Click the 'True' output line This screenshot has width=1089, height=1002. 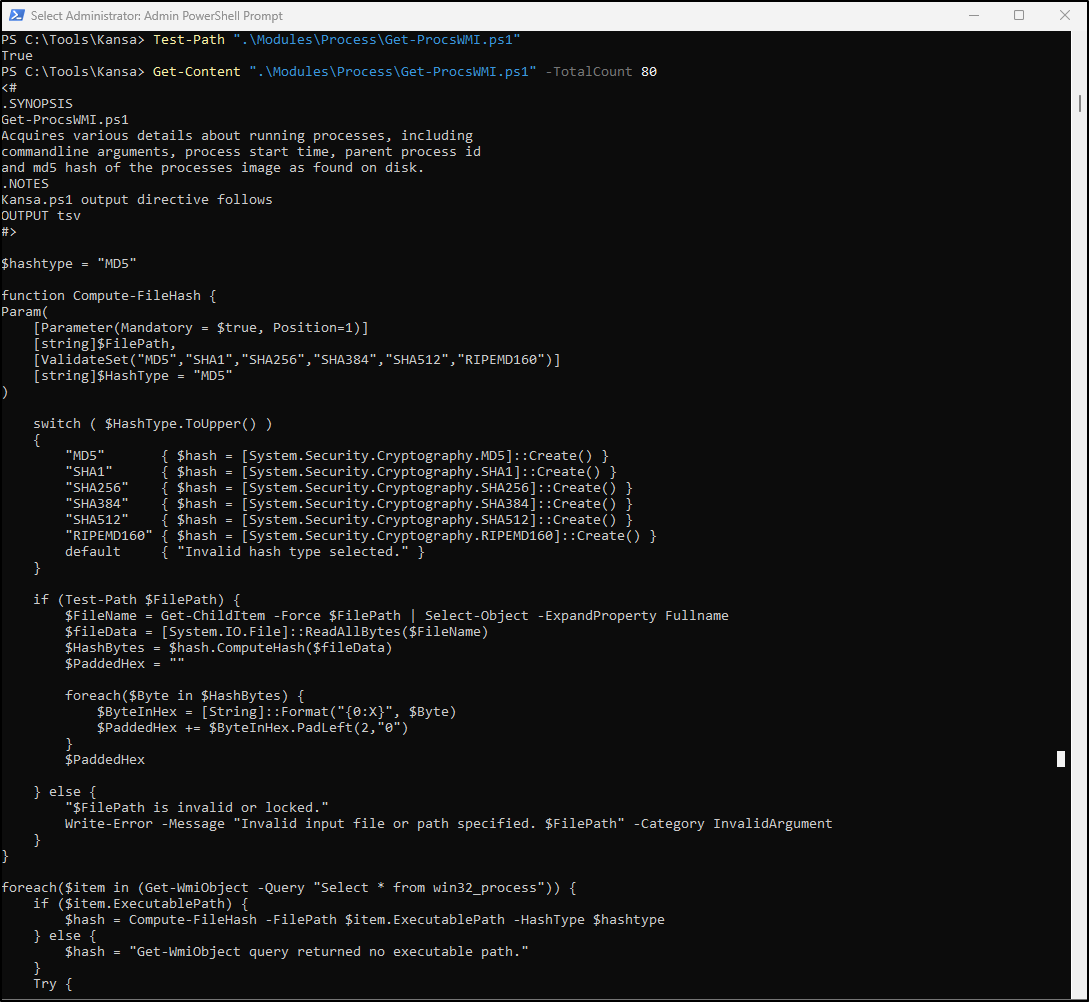[17, 56]
